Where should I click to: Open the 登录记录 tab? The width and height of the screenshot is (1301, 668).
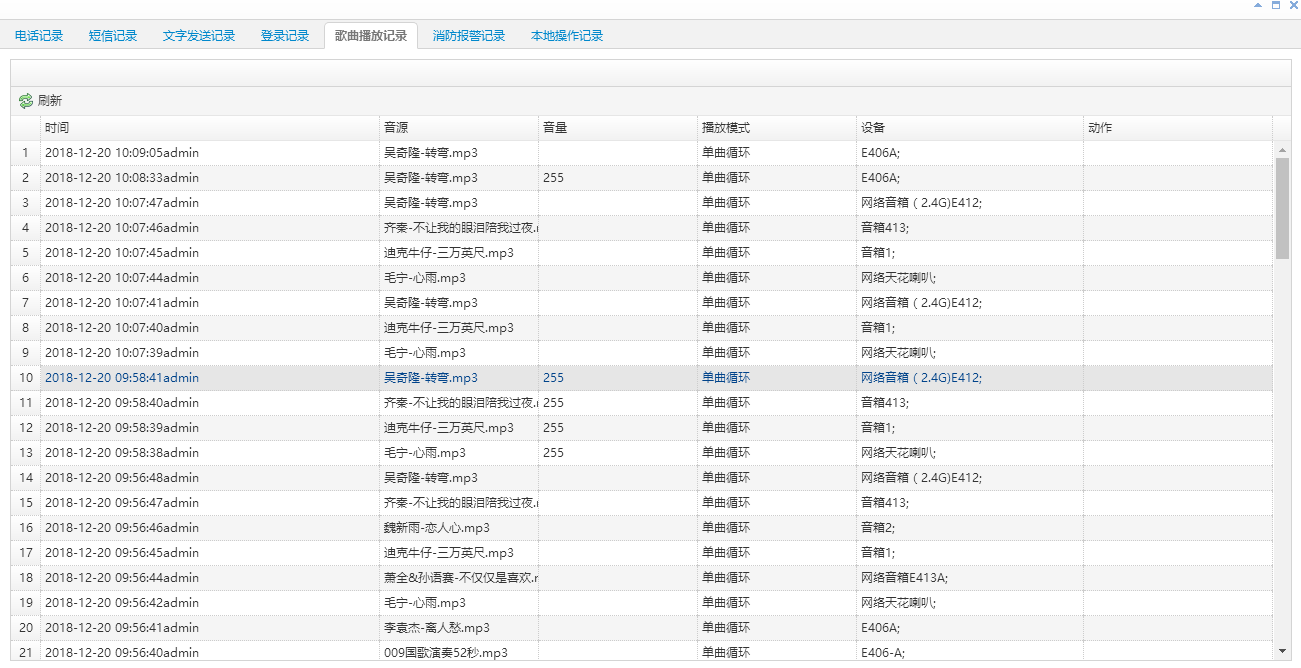tap(284, 33)
